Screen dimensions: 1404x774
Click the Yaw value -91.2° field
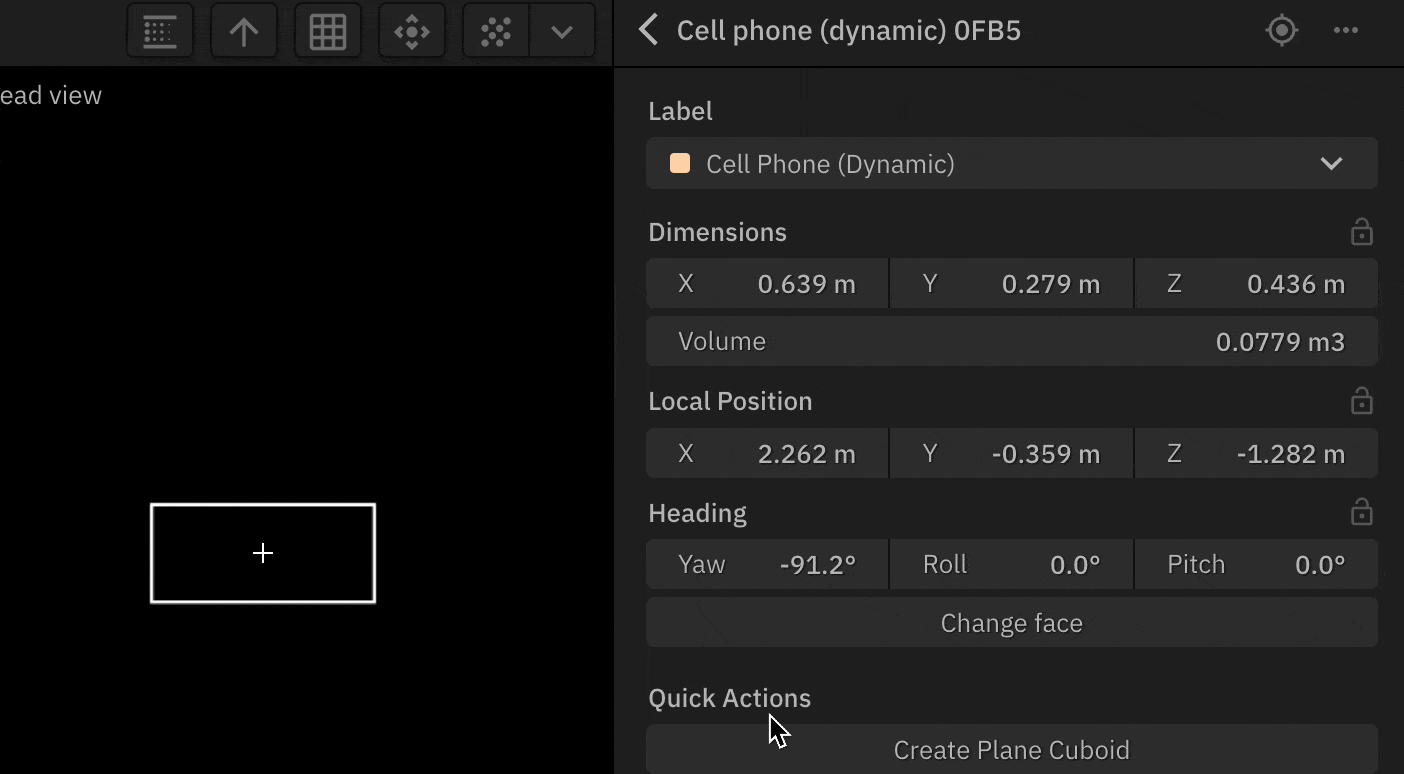(x=767, y=565)
